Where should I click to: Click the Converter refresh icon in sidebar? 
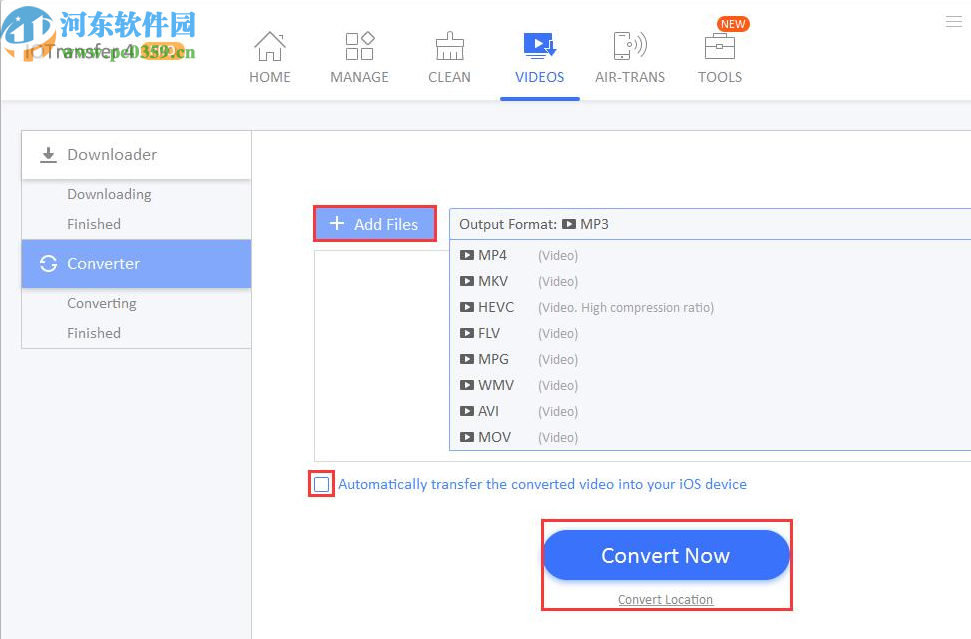pos(49,264)
